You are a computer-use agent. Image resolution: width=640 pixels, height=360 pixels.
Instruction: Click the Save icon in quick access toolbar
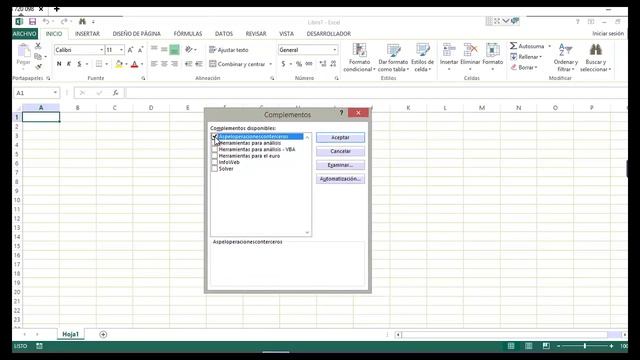click(x=32, y=22)
